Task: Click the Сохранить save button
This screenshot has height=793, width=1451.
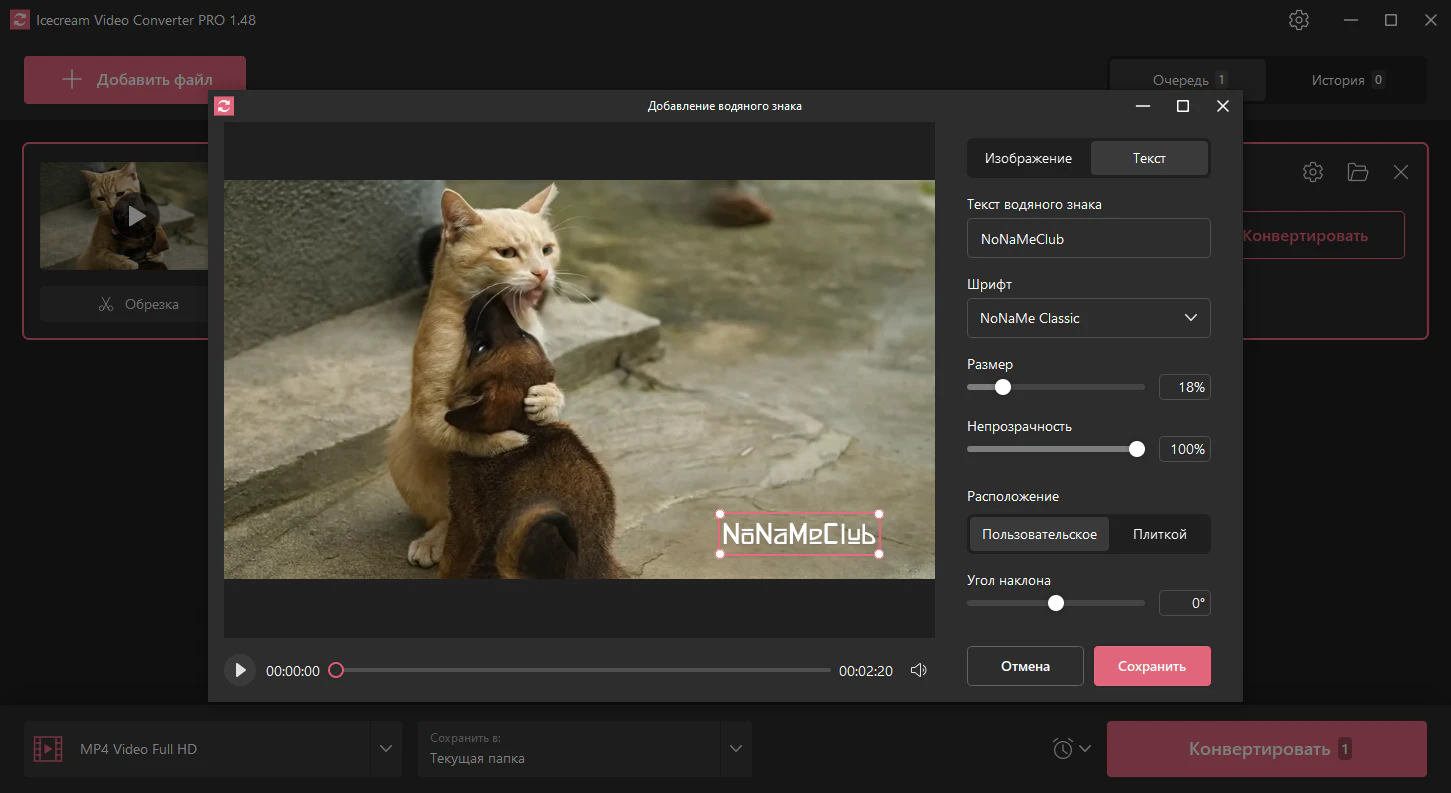Action: tap(1151, 666)
